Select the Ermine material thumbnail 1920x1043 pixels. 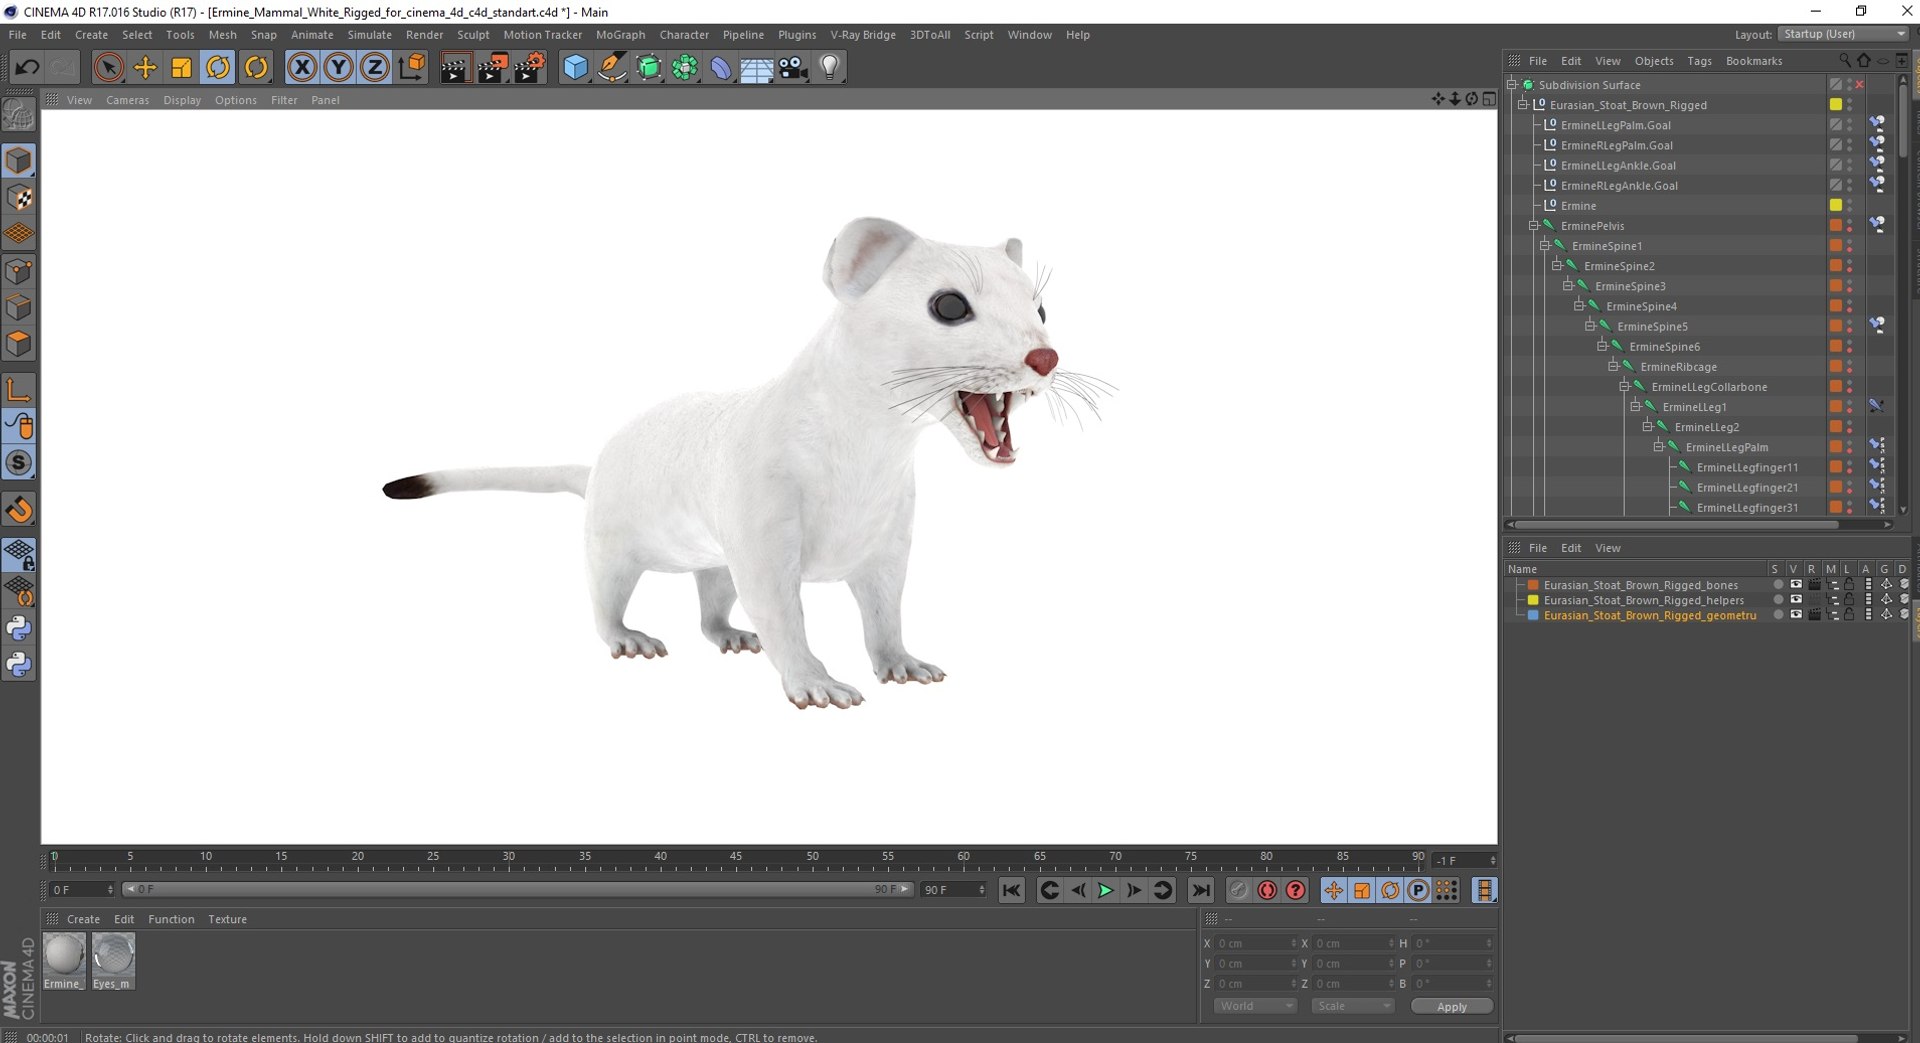pyautogui.click(x=64, y=961)
